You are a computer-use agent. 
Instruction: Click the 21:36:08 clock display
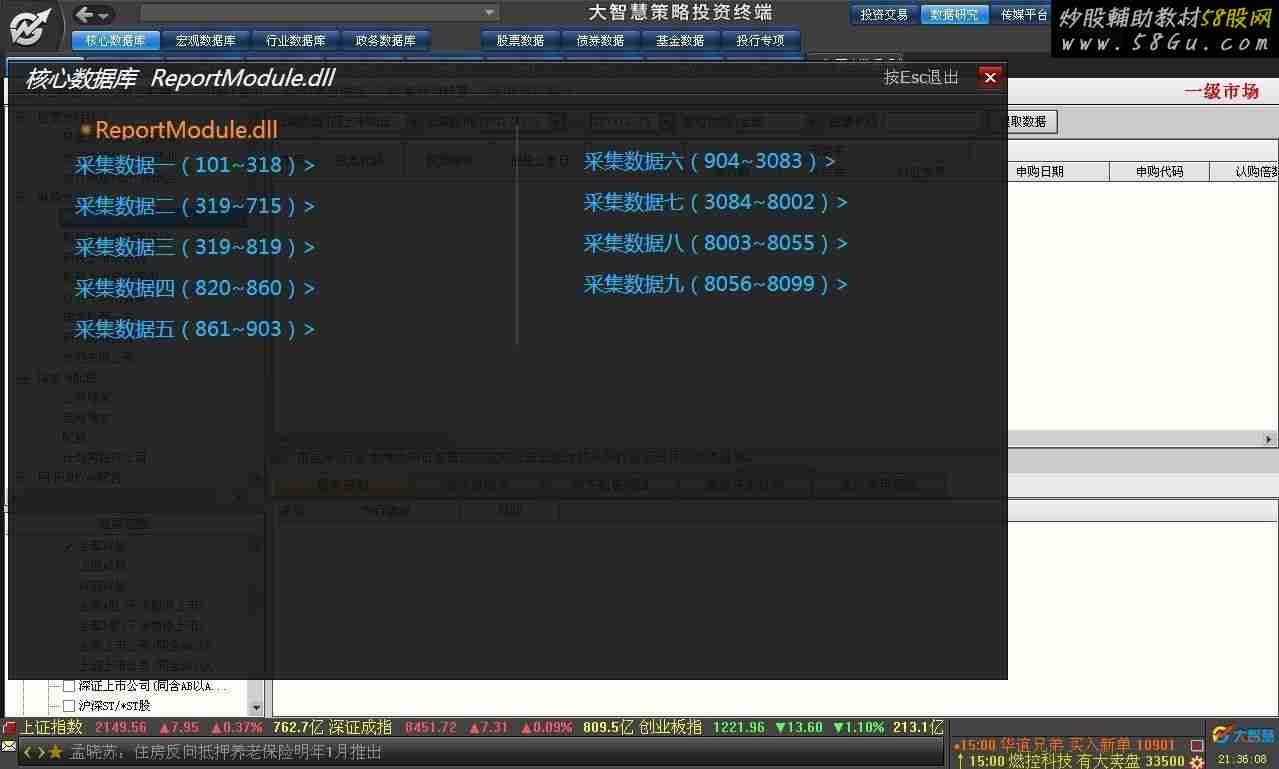[x=1243, y=760]
